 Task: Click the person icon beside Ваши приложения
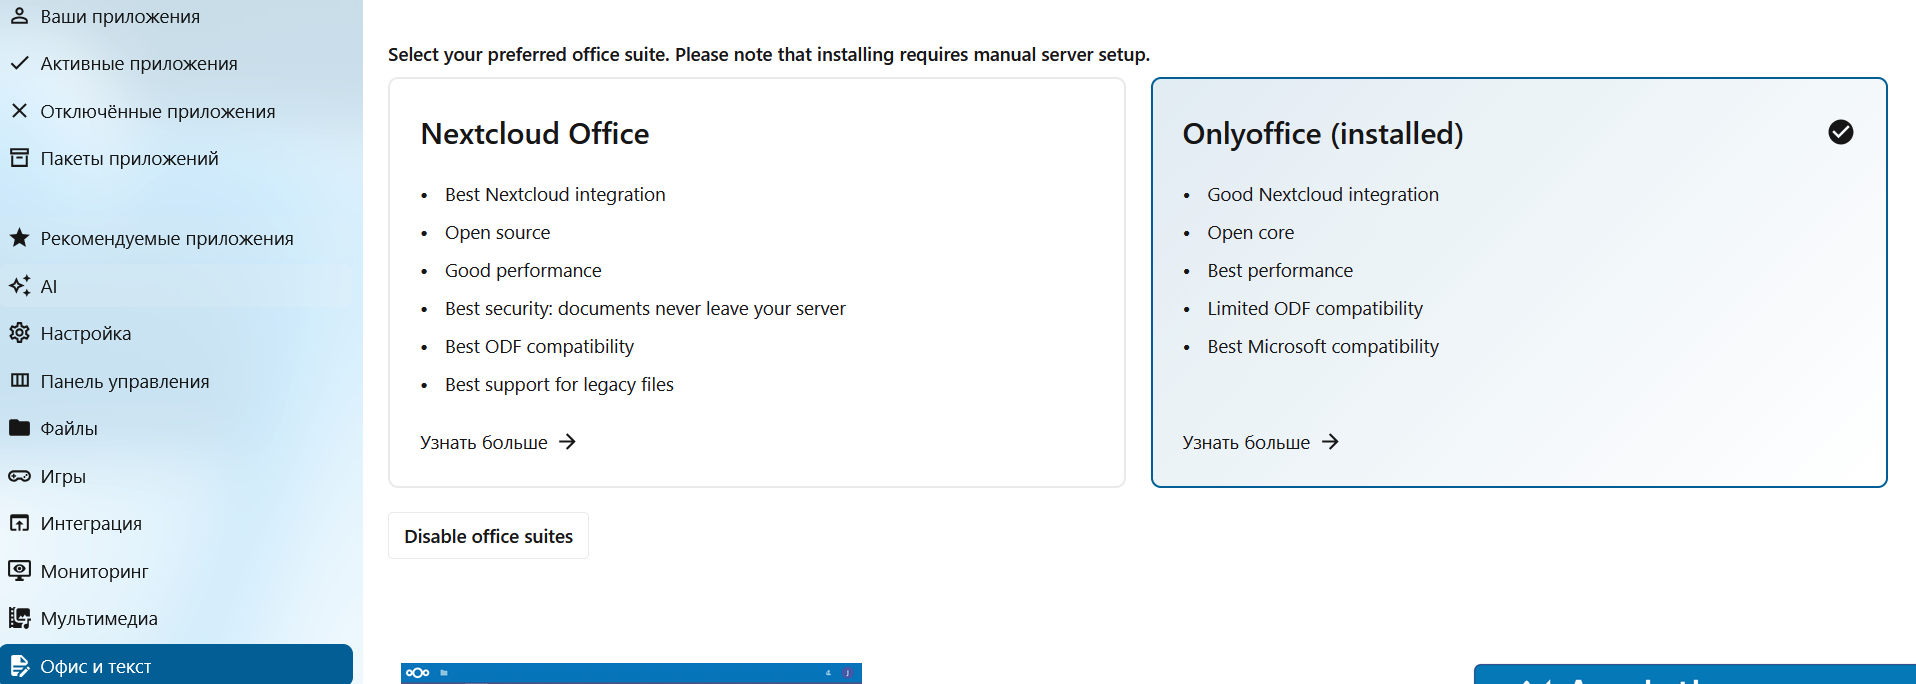(19, 16)
